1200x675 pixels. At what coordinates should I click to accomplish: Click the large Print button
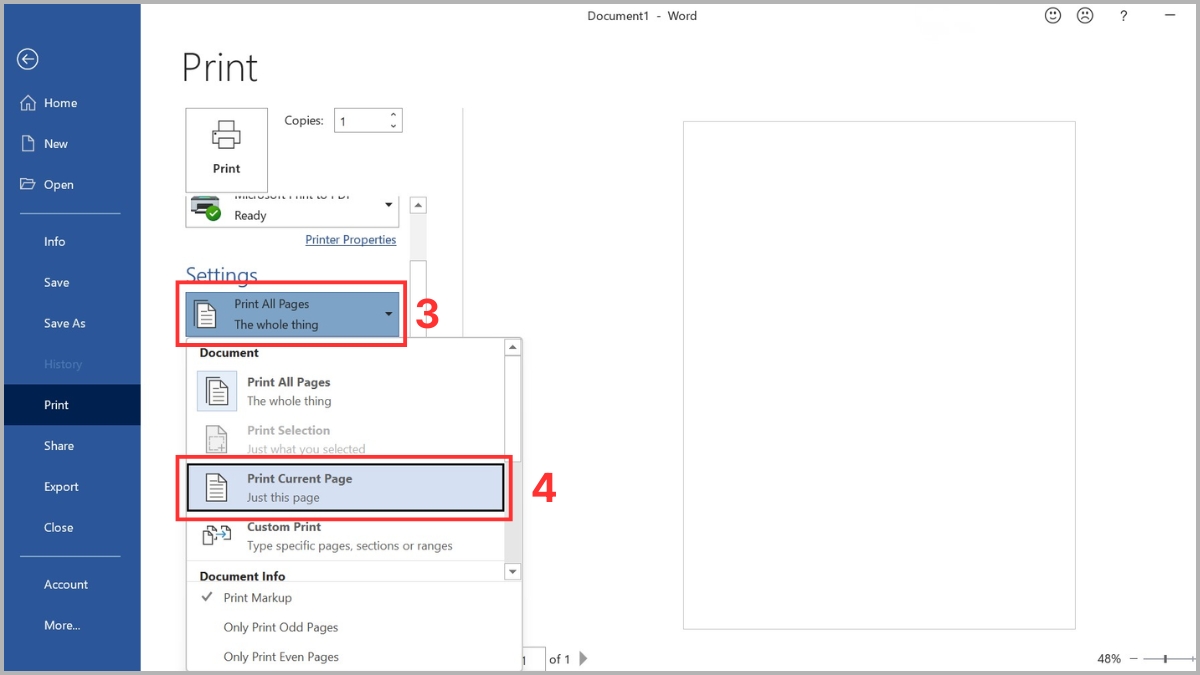pyautogui.click(x=227, y=150)
